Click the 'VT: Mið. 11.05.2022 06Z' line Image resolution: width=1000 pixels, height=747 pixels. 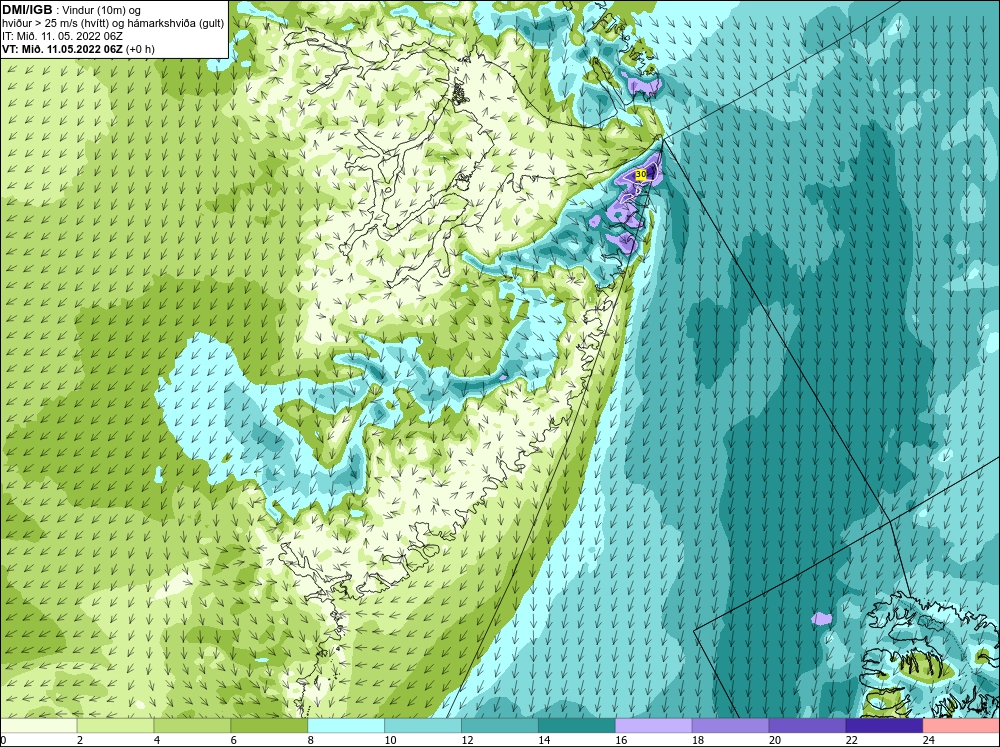click(62, 49)
